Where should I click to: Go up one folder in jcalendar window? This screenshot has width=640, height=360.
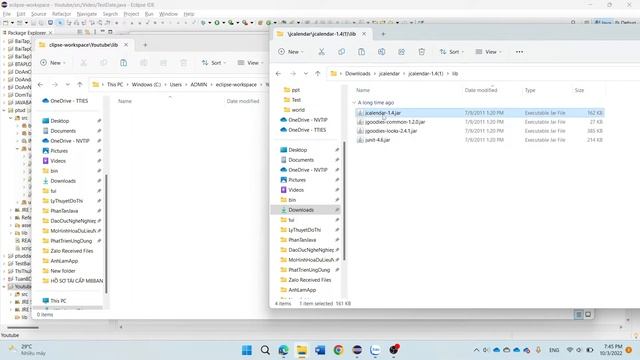(318, 73)
